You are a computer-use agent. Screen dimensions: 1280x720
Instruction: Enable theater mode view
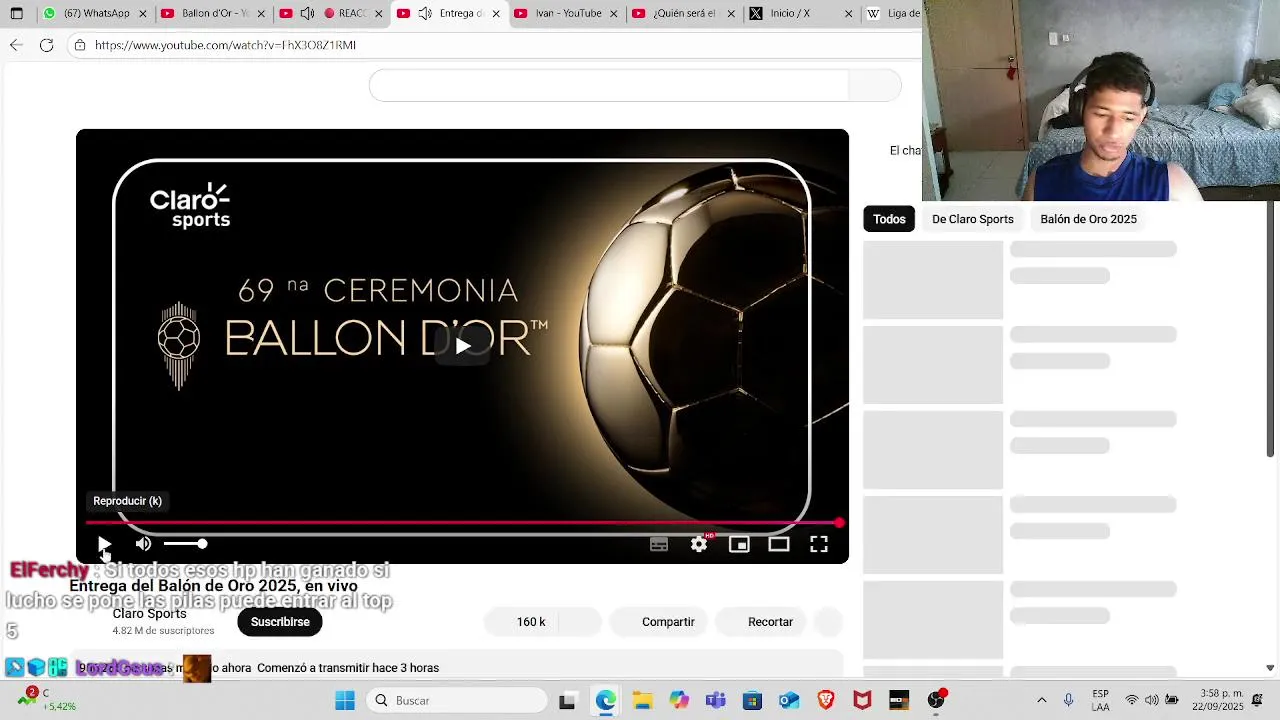779,544
